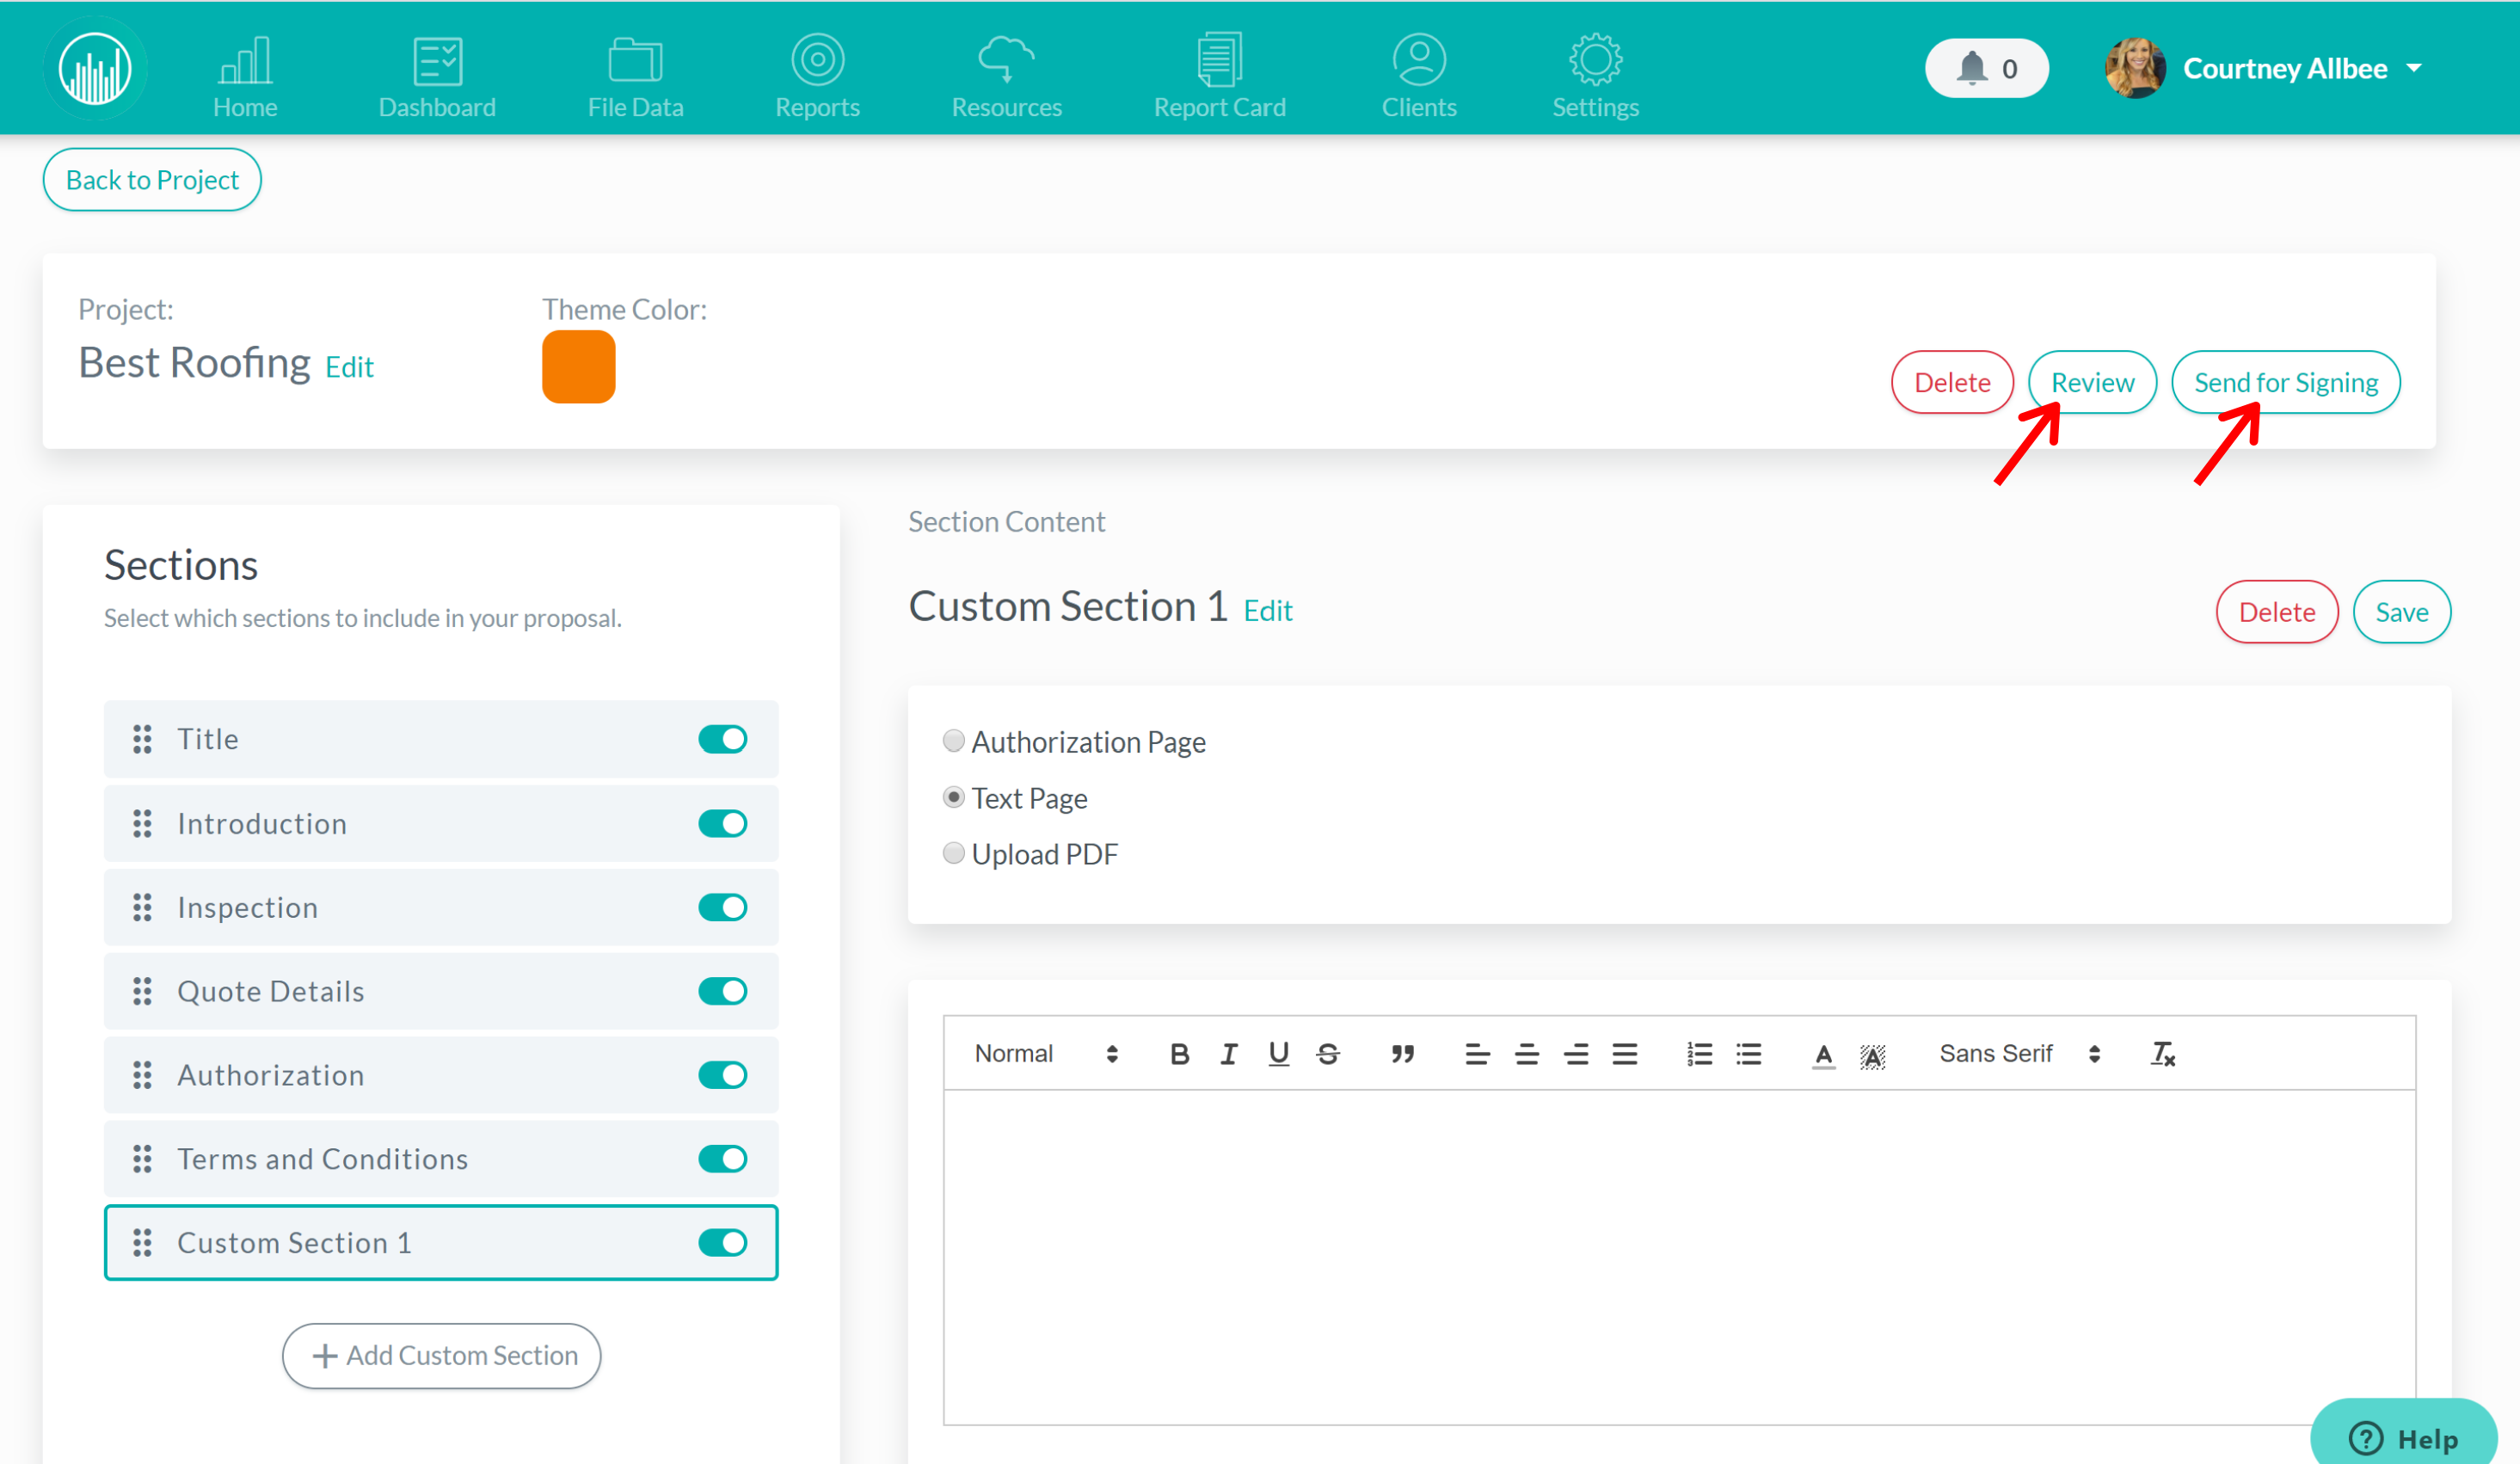Center align text
This screenshot has height=1464, width=2520.
pos(1526,1054)
